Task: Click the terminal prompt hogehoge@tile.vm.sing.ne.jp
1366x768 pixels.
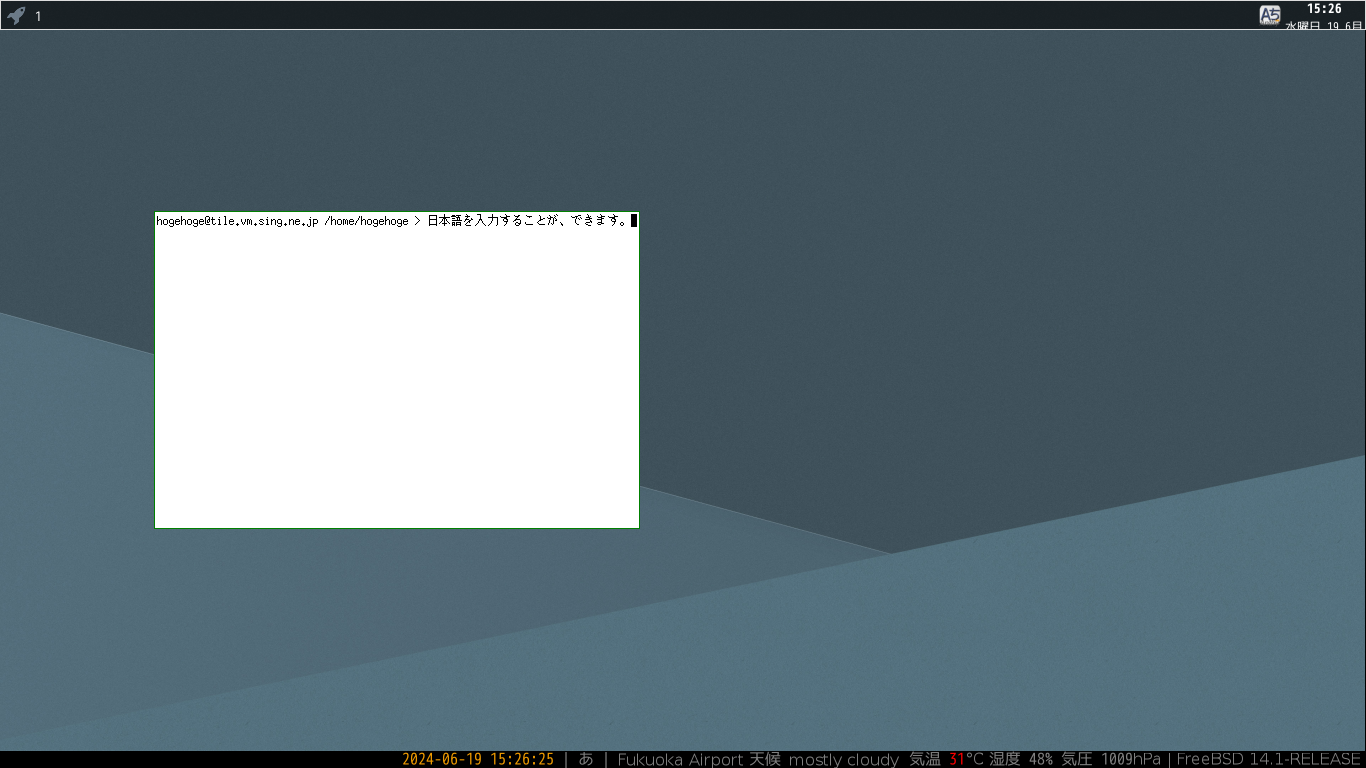Action: (237, 221)
